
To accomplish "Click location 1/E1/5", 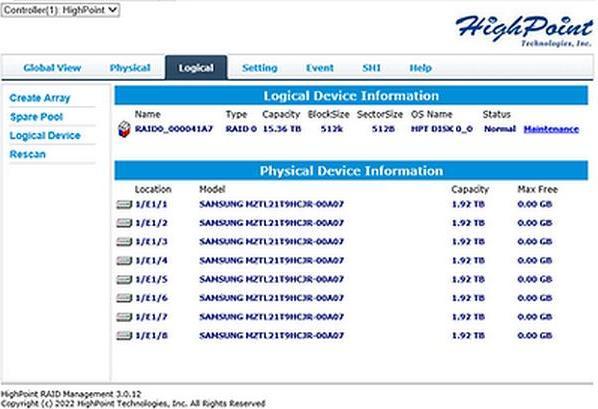I will tap(151, 279).
